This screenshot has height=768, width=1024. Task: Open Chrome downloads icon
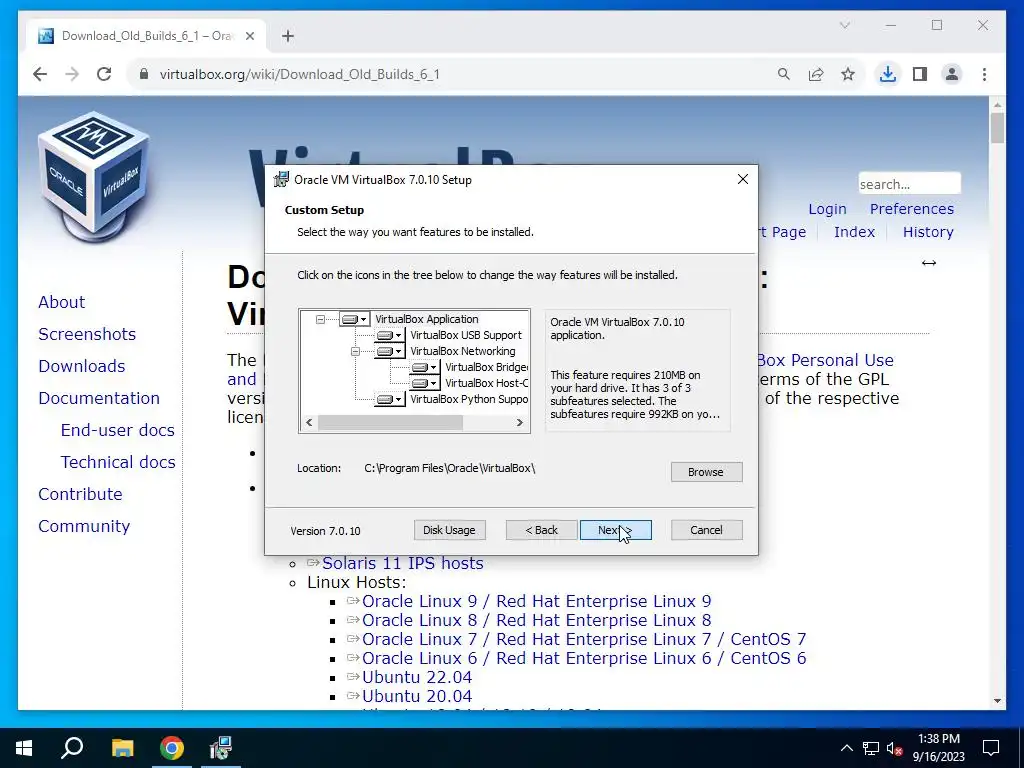click(x=888, y=74)
